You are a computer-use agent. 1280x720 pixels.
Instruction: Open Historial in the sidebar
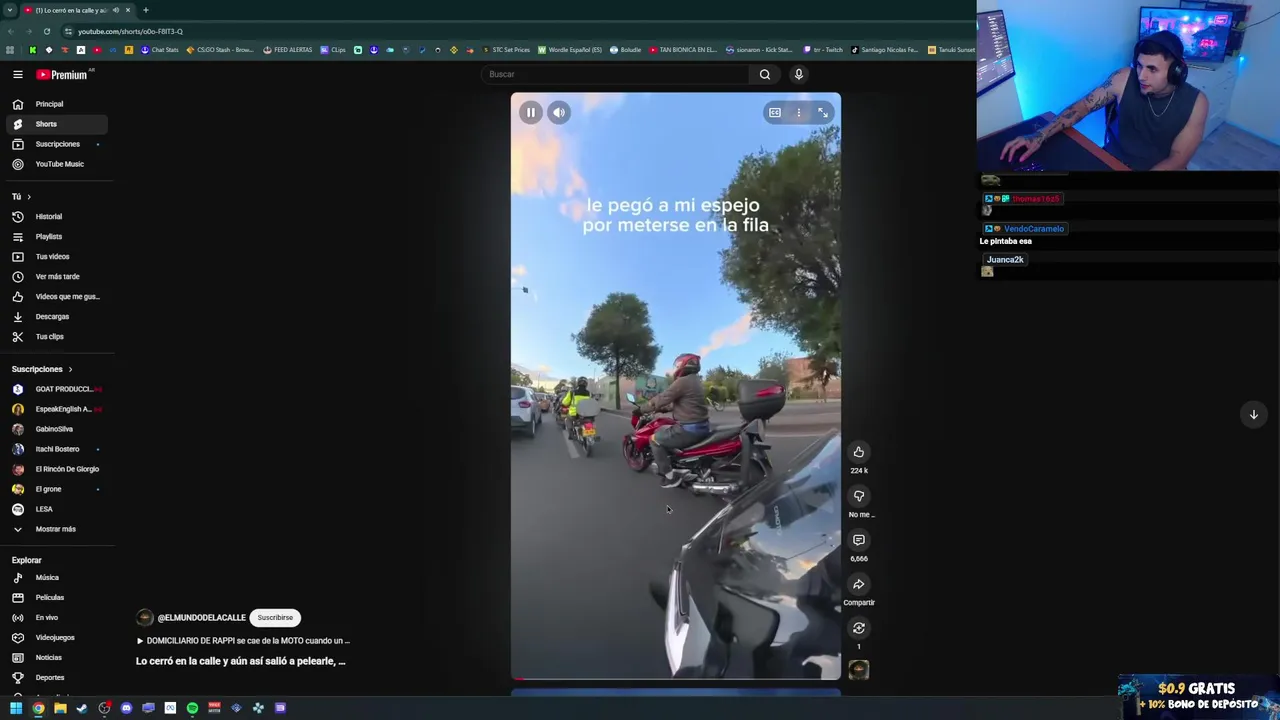tap(55, 217)
